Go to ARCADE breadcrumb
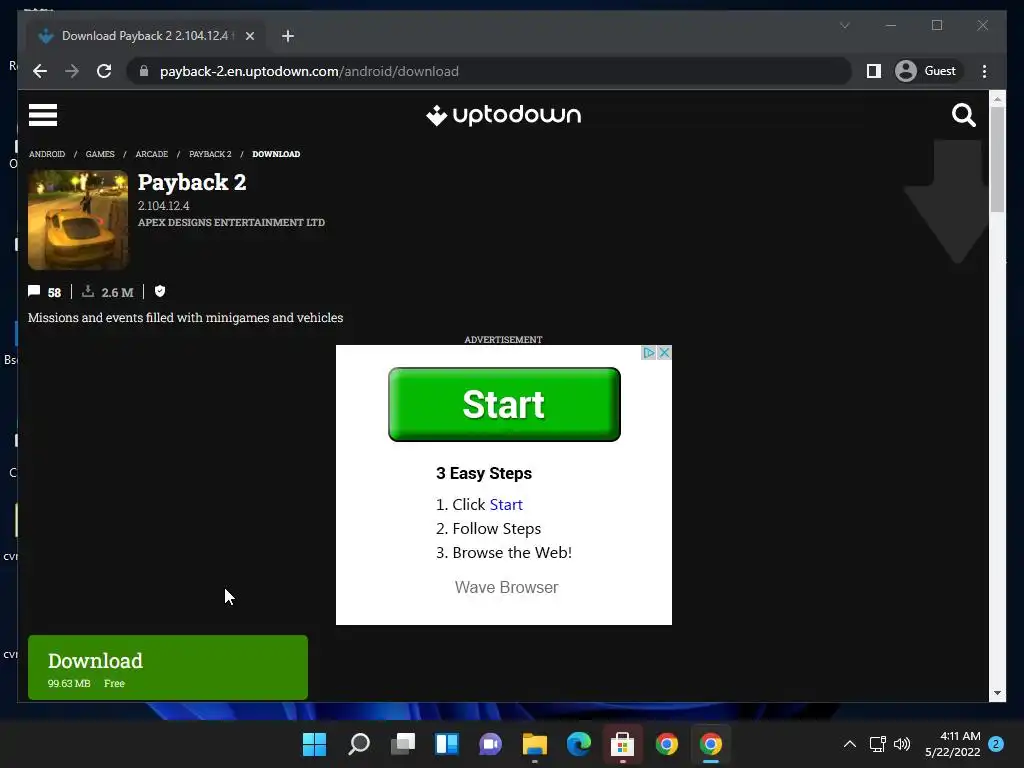The height and width of the screenshot is (768, 1024). 152,154
